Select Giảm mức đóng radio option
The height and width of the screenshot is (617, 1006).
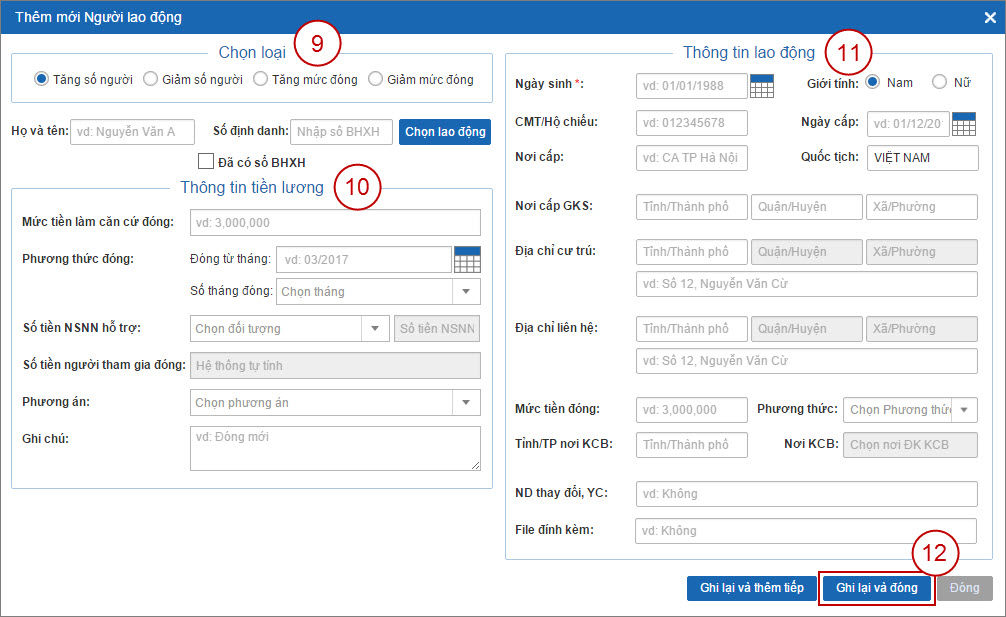click(375, 79)
